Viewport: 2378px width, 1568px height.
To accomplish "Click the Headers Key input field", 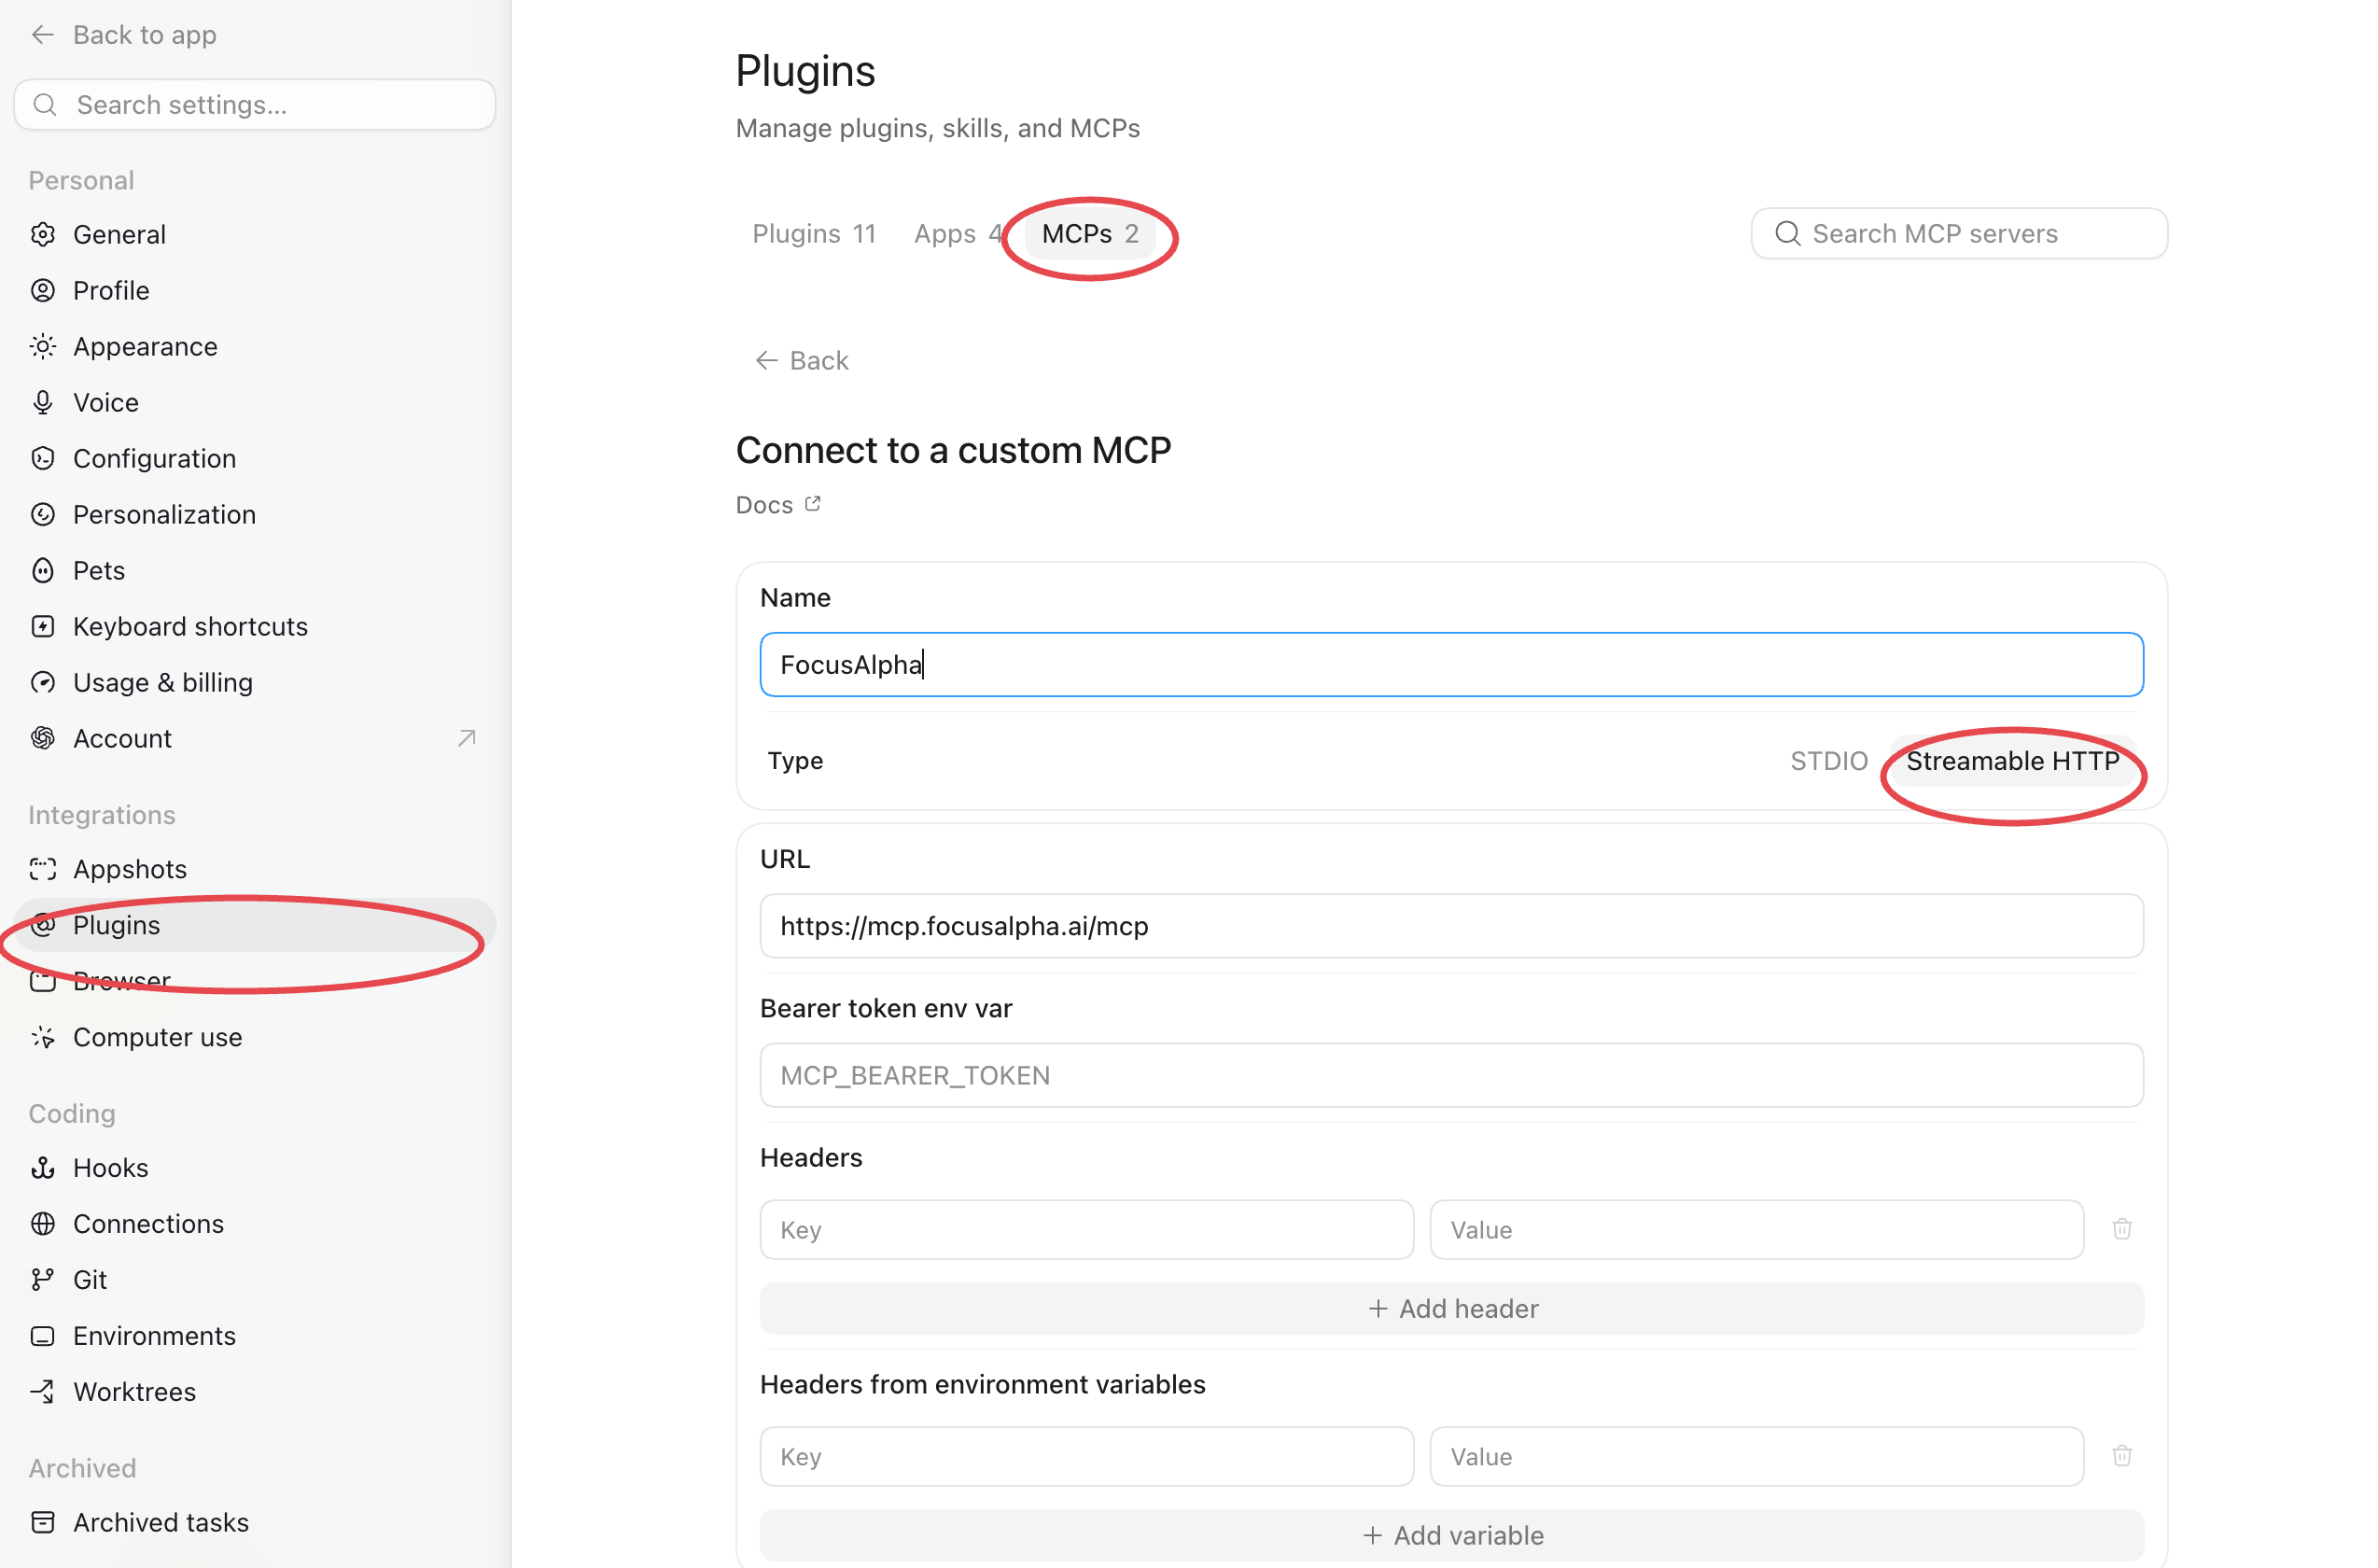I will tap(1086, 1229).
